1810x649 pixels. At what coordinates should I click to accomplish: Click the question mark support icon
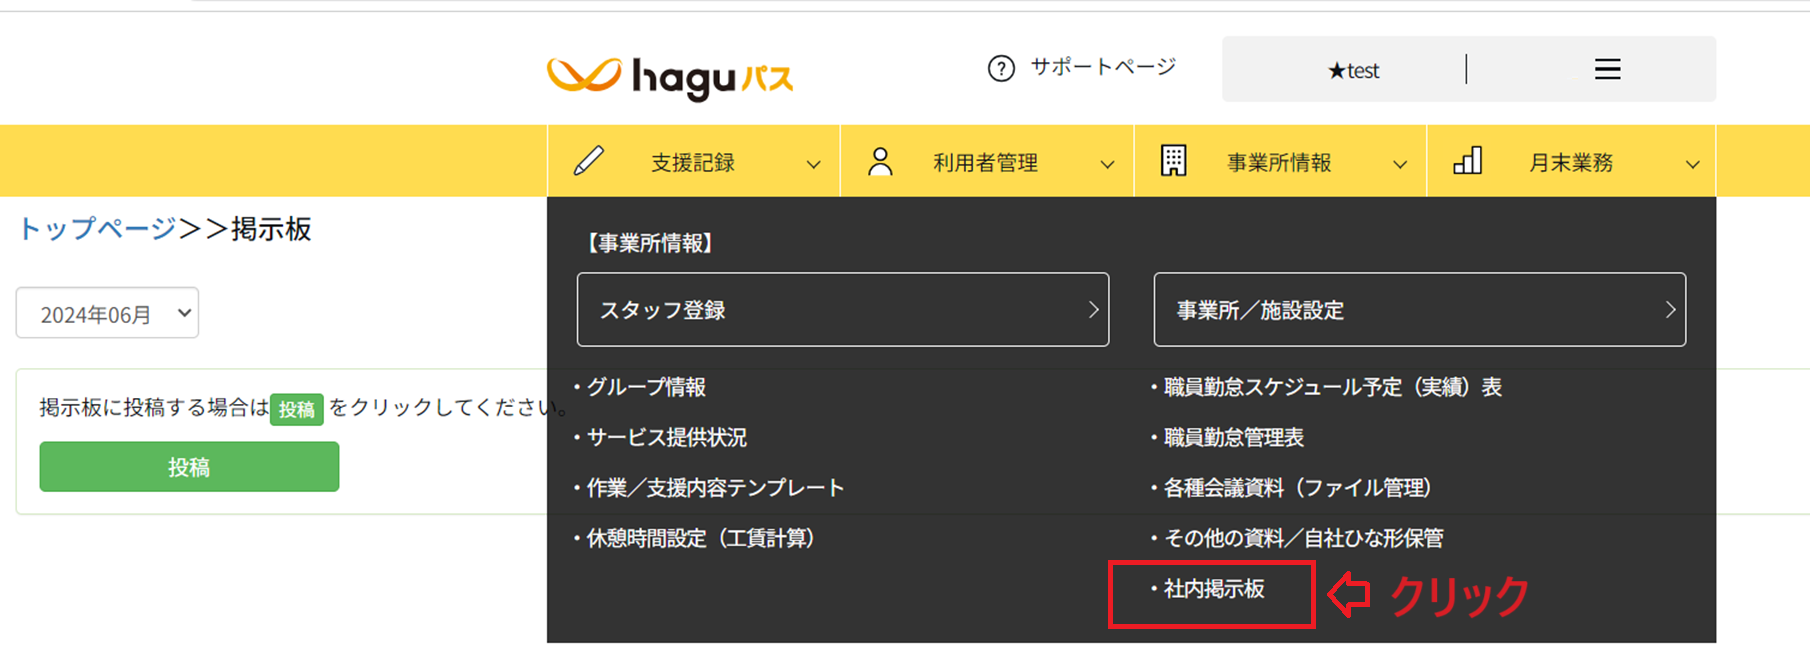pyautogui.click(x=1001, y=68)
